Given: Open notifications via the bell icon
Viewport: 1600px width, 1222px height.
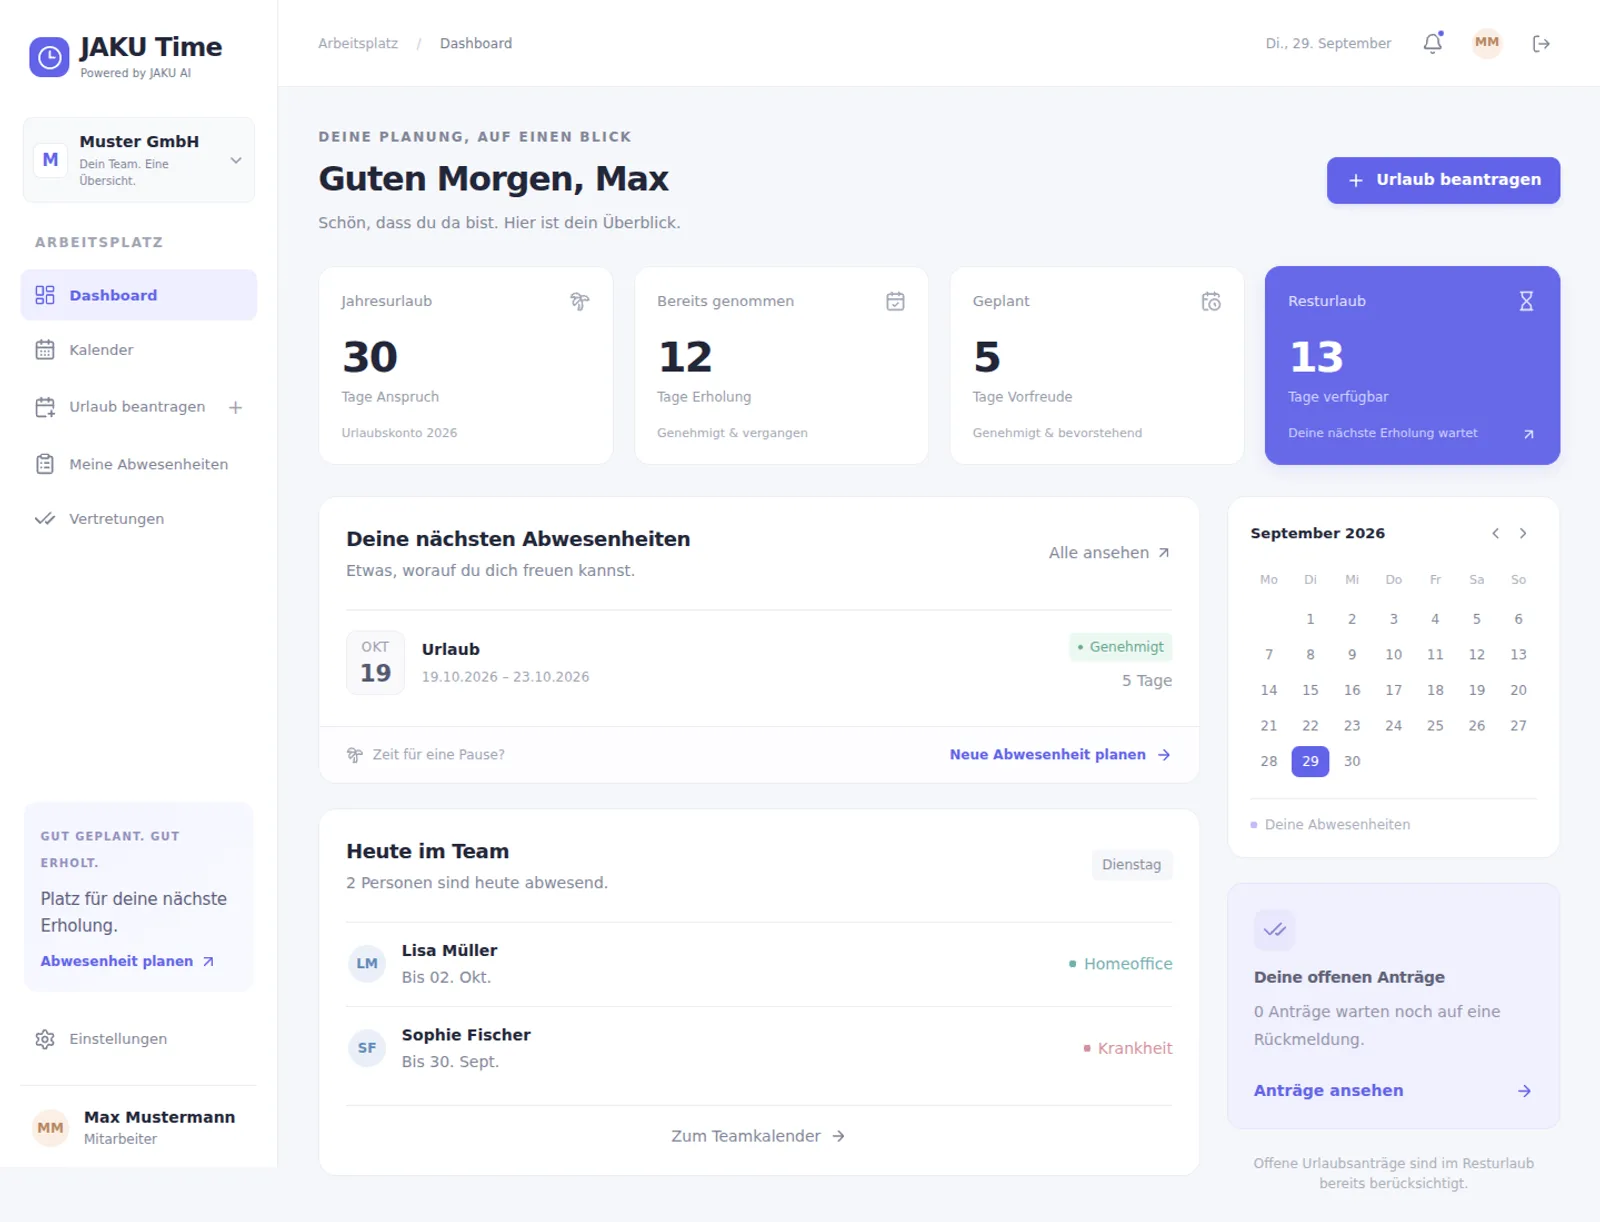Looking at the screenshot, I should pyautogui.click(x=1433, y=43).
